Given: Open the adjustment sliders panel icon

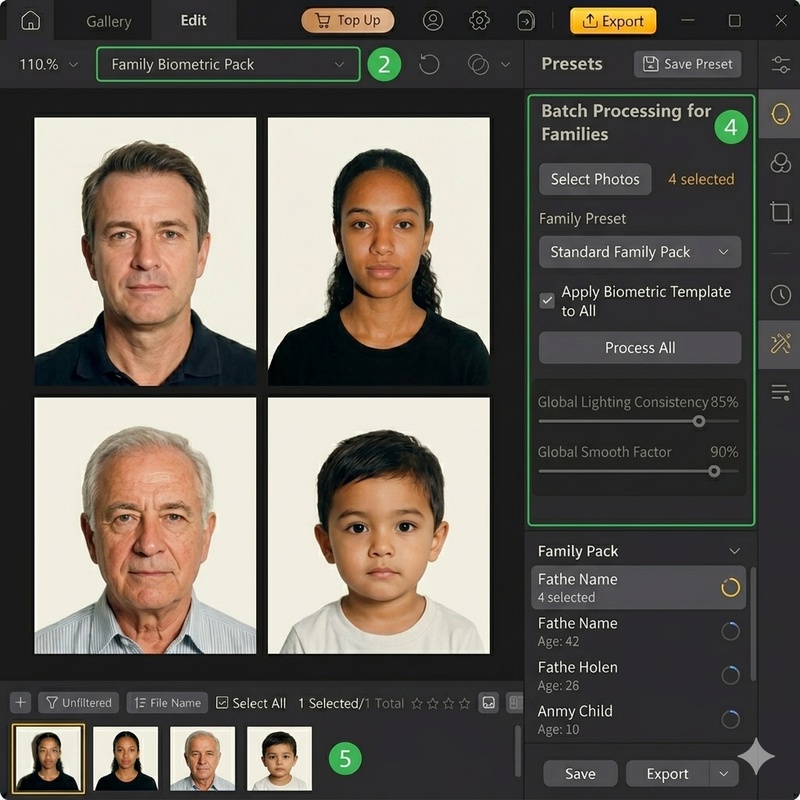Looking at the screenshot, I should [780, 64].
